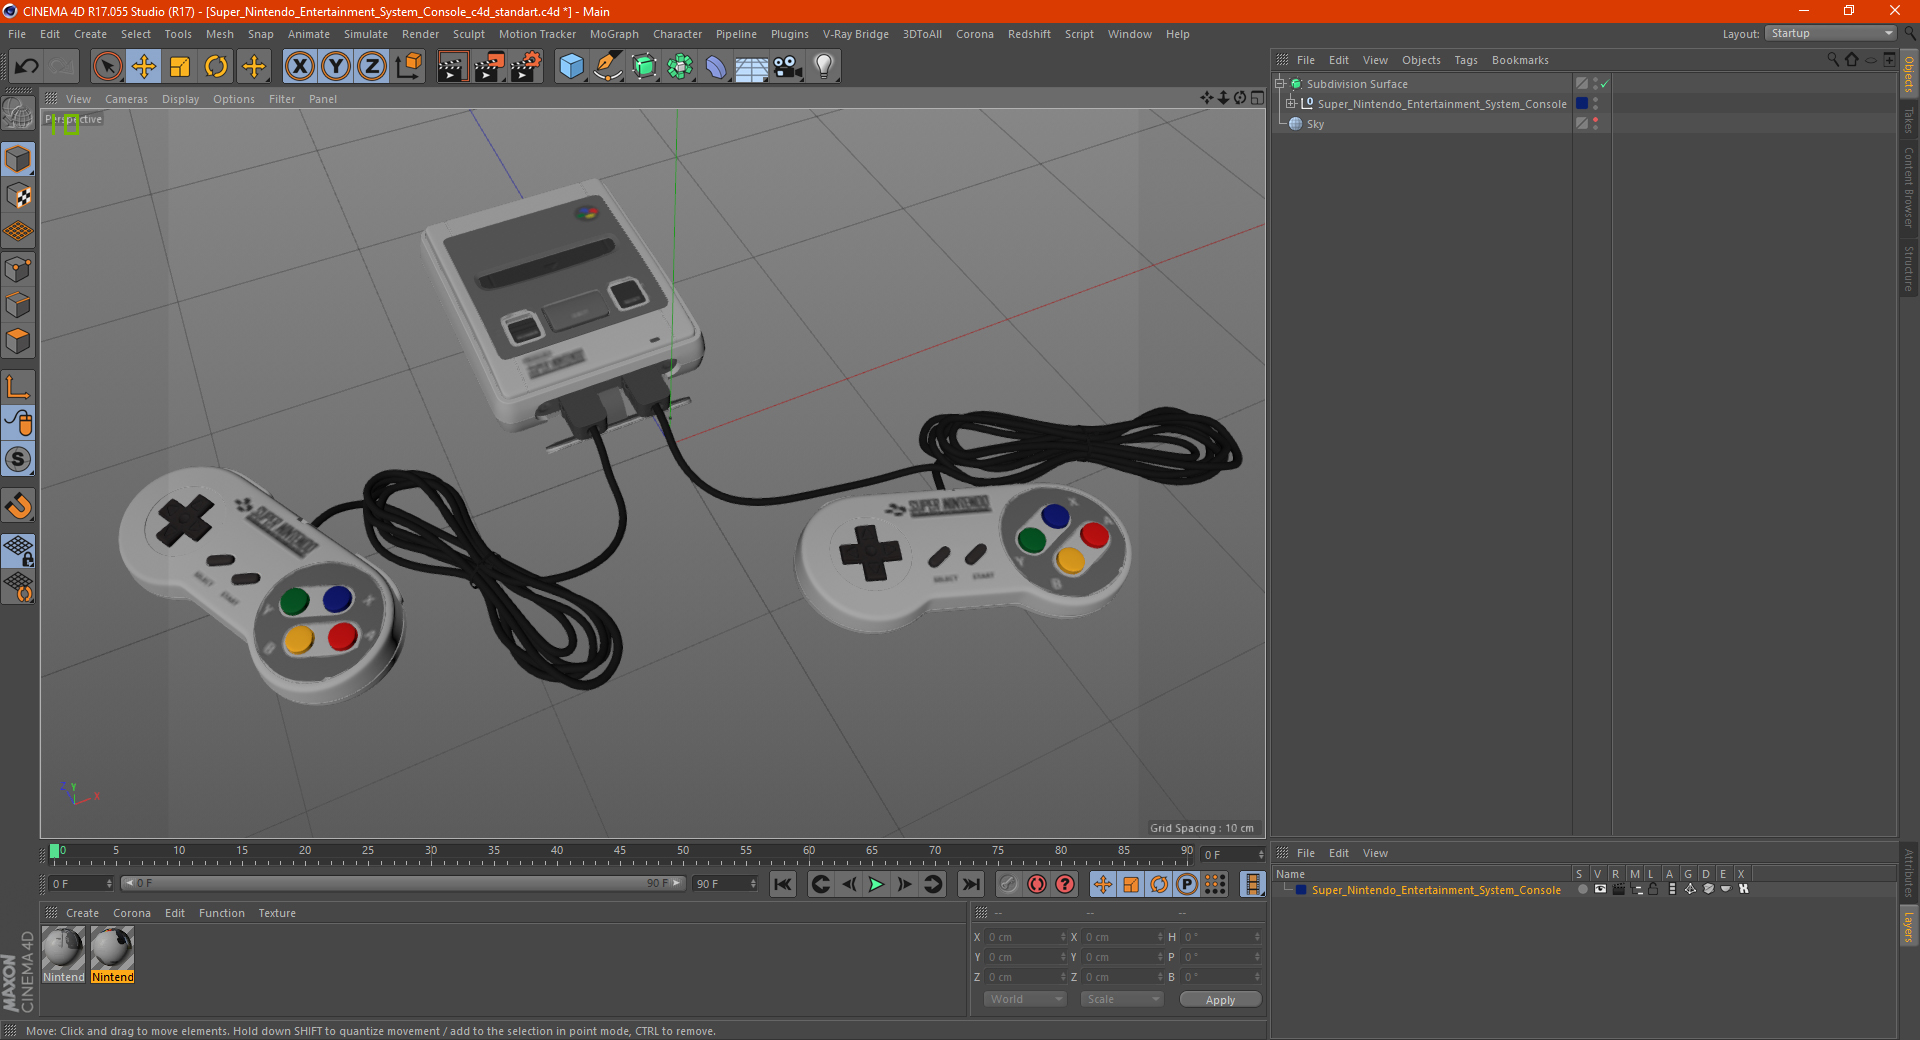Activate the Move tool in top toolbar
The width and height of the screenshot is (1920, 1040).
pyautogui.click(x=144, y=67)
